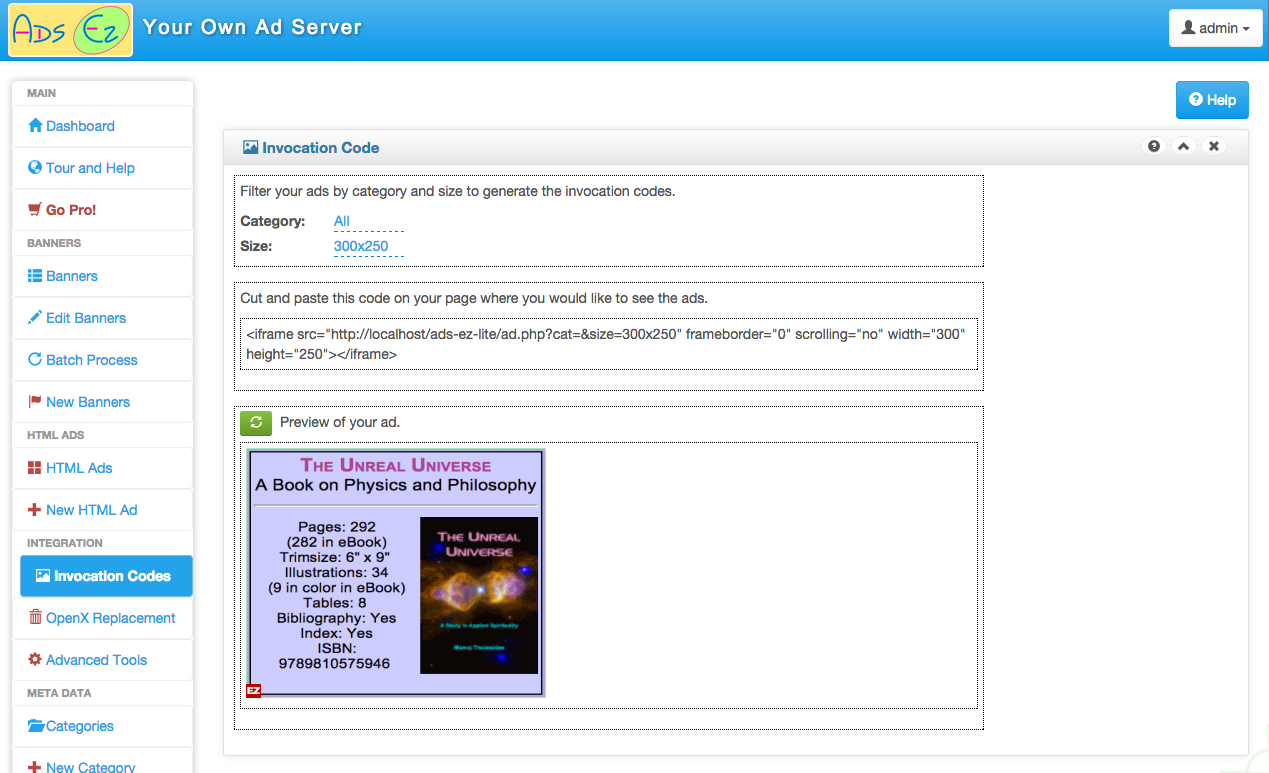Open the admin user dropdown
The image size is (1269, 773).
click(1215, 28)
